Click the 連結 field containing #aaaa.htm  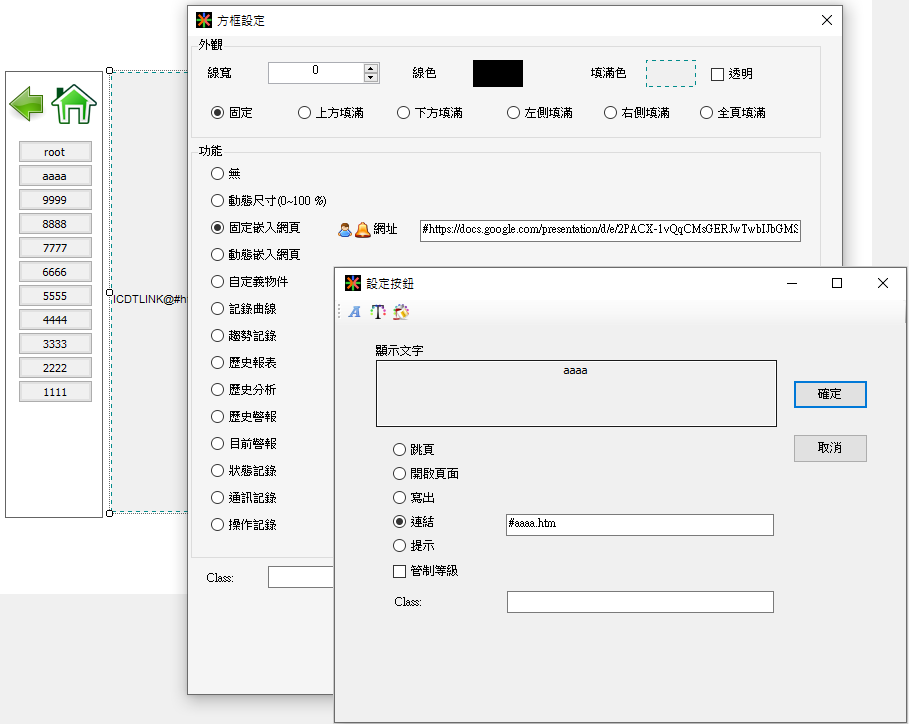[x=640, y=524]
